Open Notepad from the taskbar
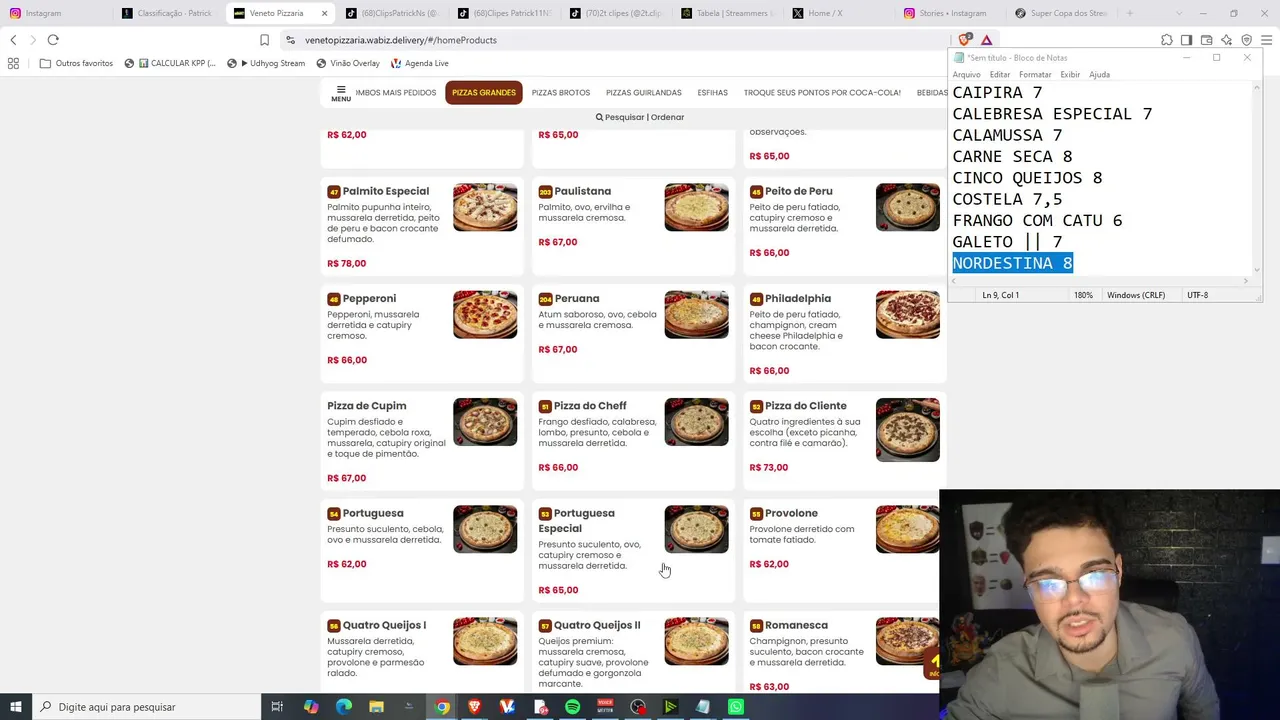Screen dimensions: 1280x720 pyautogui.click(x=703, y=707)
